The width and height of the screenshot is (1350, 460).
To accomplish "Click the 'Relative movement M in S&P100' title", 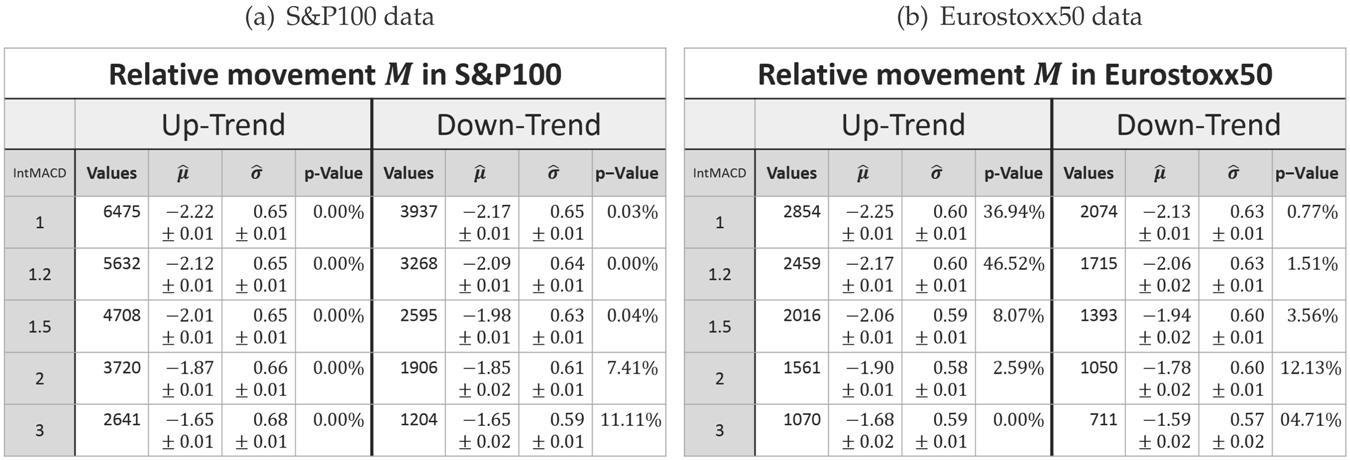I will 335,75.
